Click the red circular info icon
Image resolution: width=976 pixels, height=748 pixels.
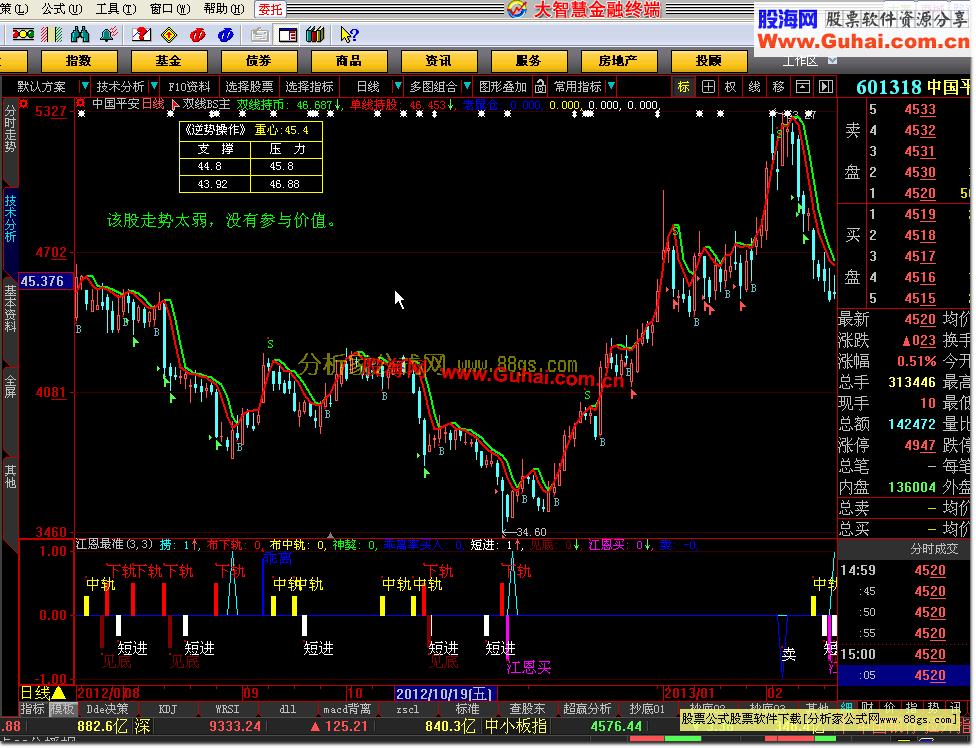198,35
